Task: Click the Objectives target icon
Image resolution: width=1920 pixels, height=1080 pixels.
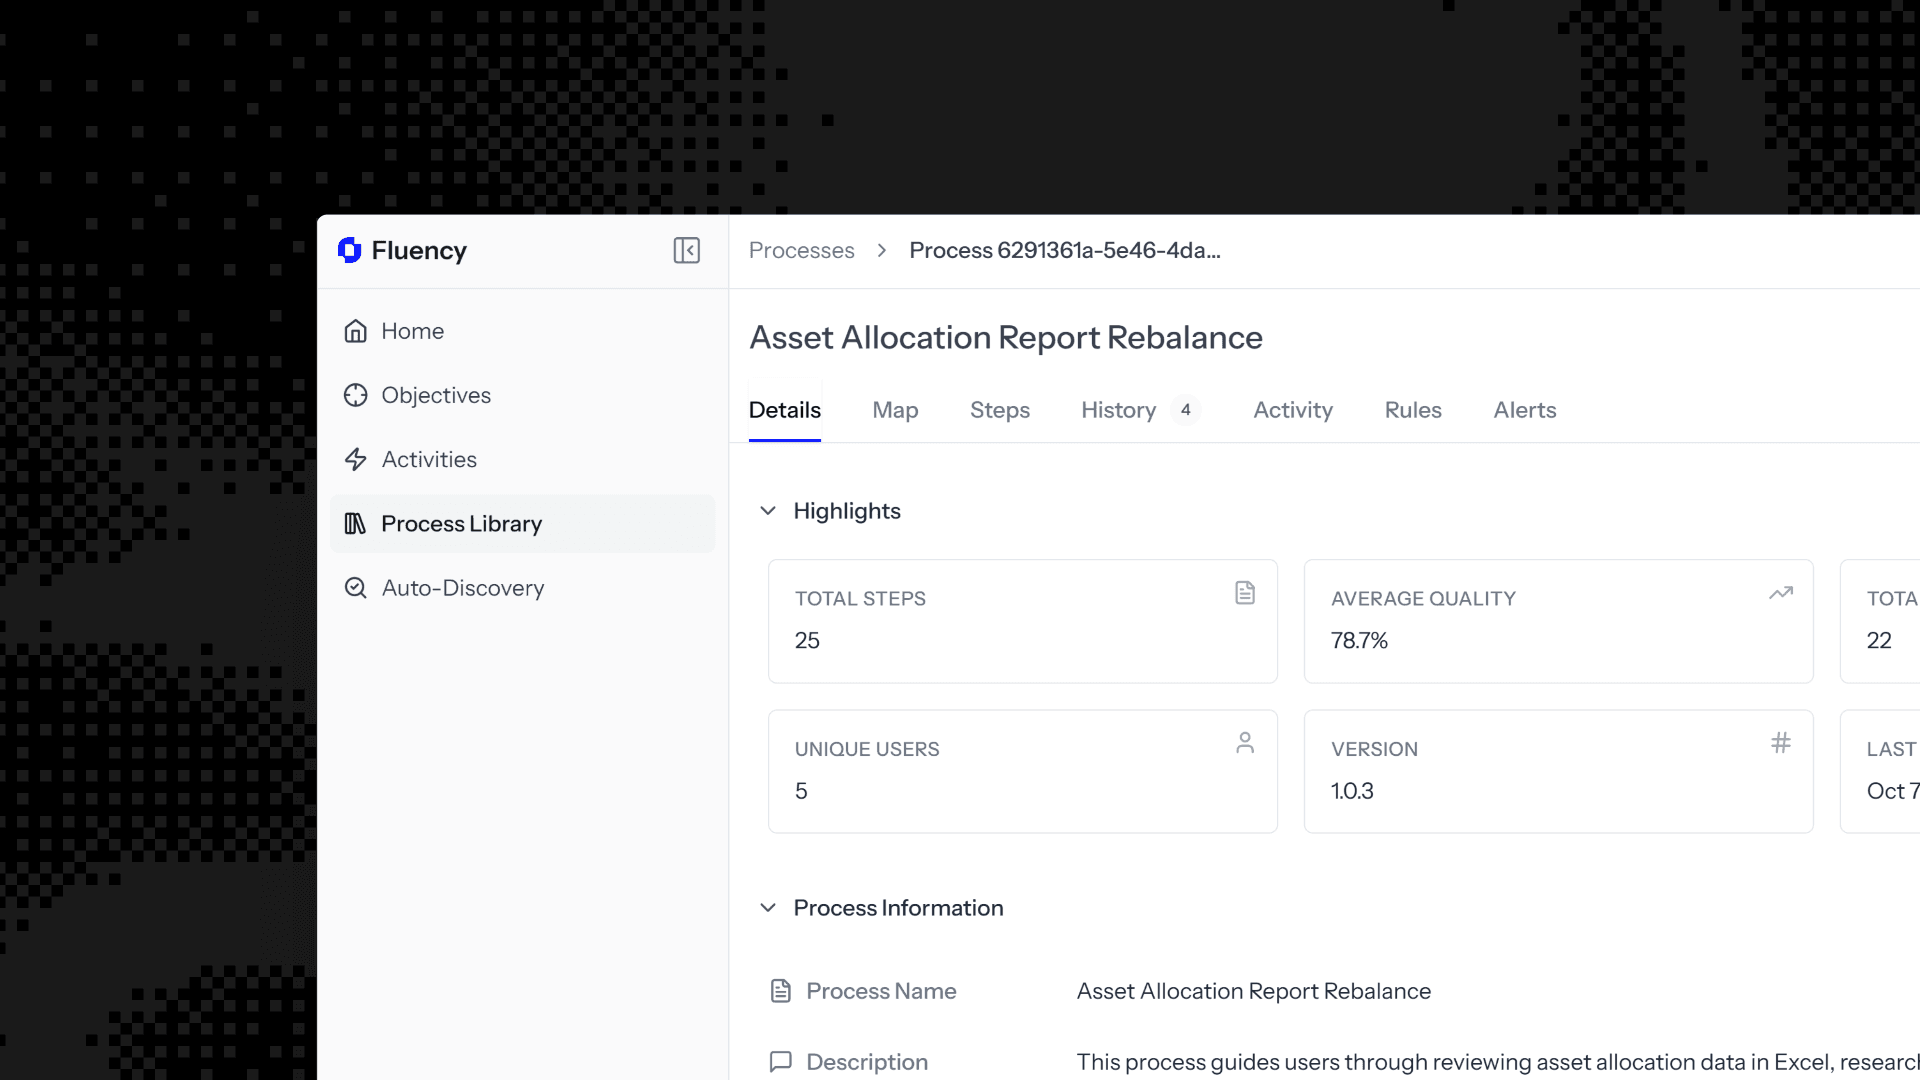Action: click(x=355, y=395)
